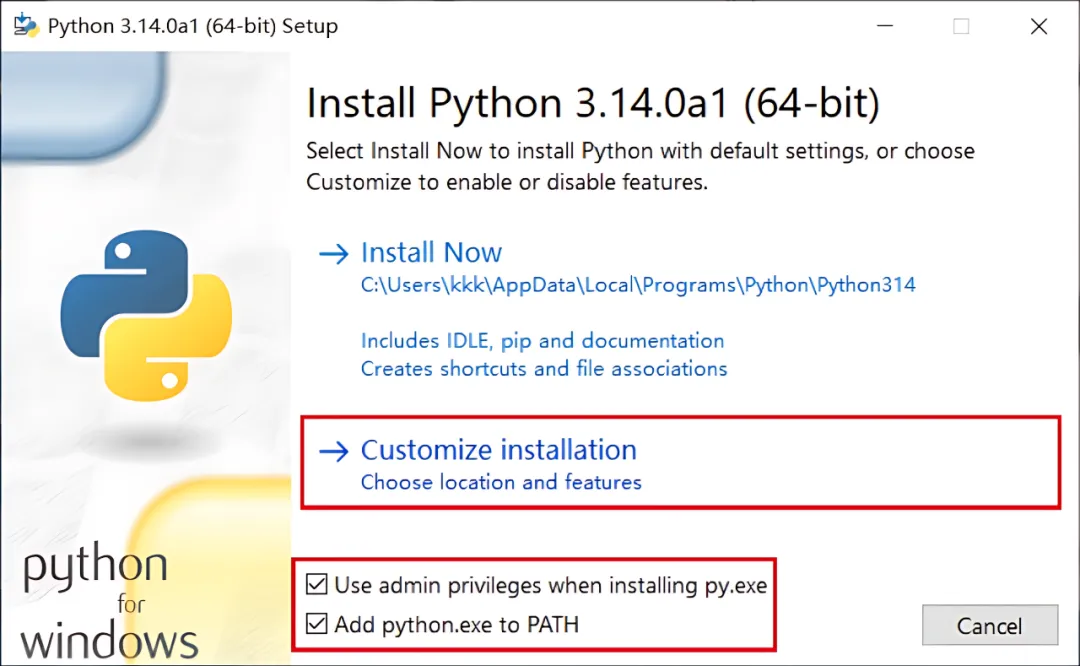Click the 'python for windows' logo text

tap(110, 601)
